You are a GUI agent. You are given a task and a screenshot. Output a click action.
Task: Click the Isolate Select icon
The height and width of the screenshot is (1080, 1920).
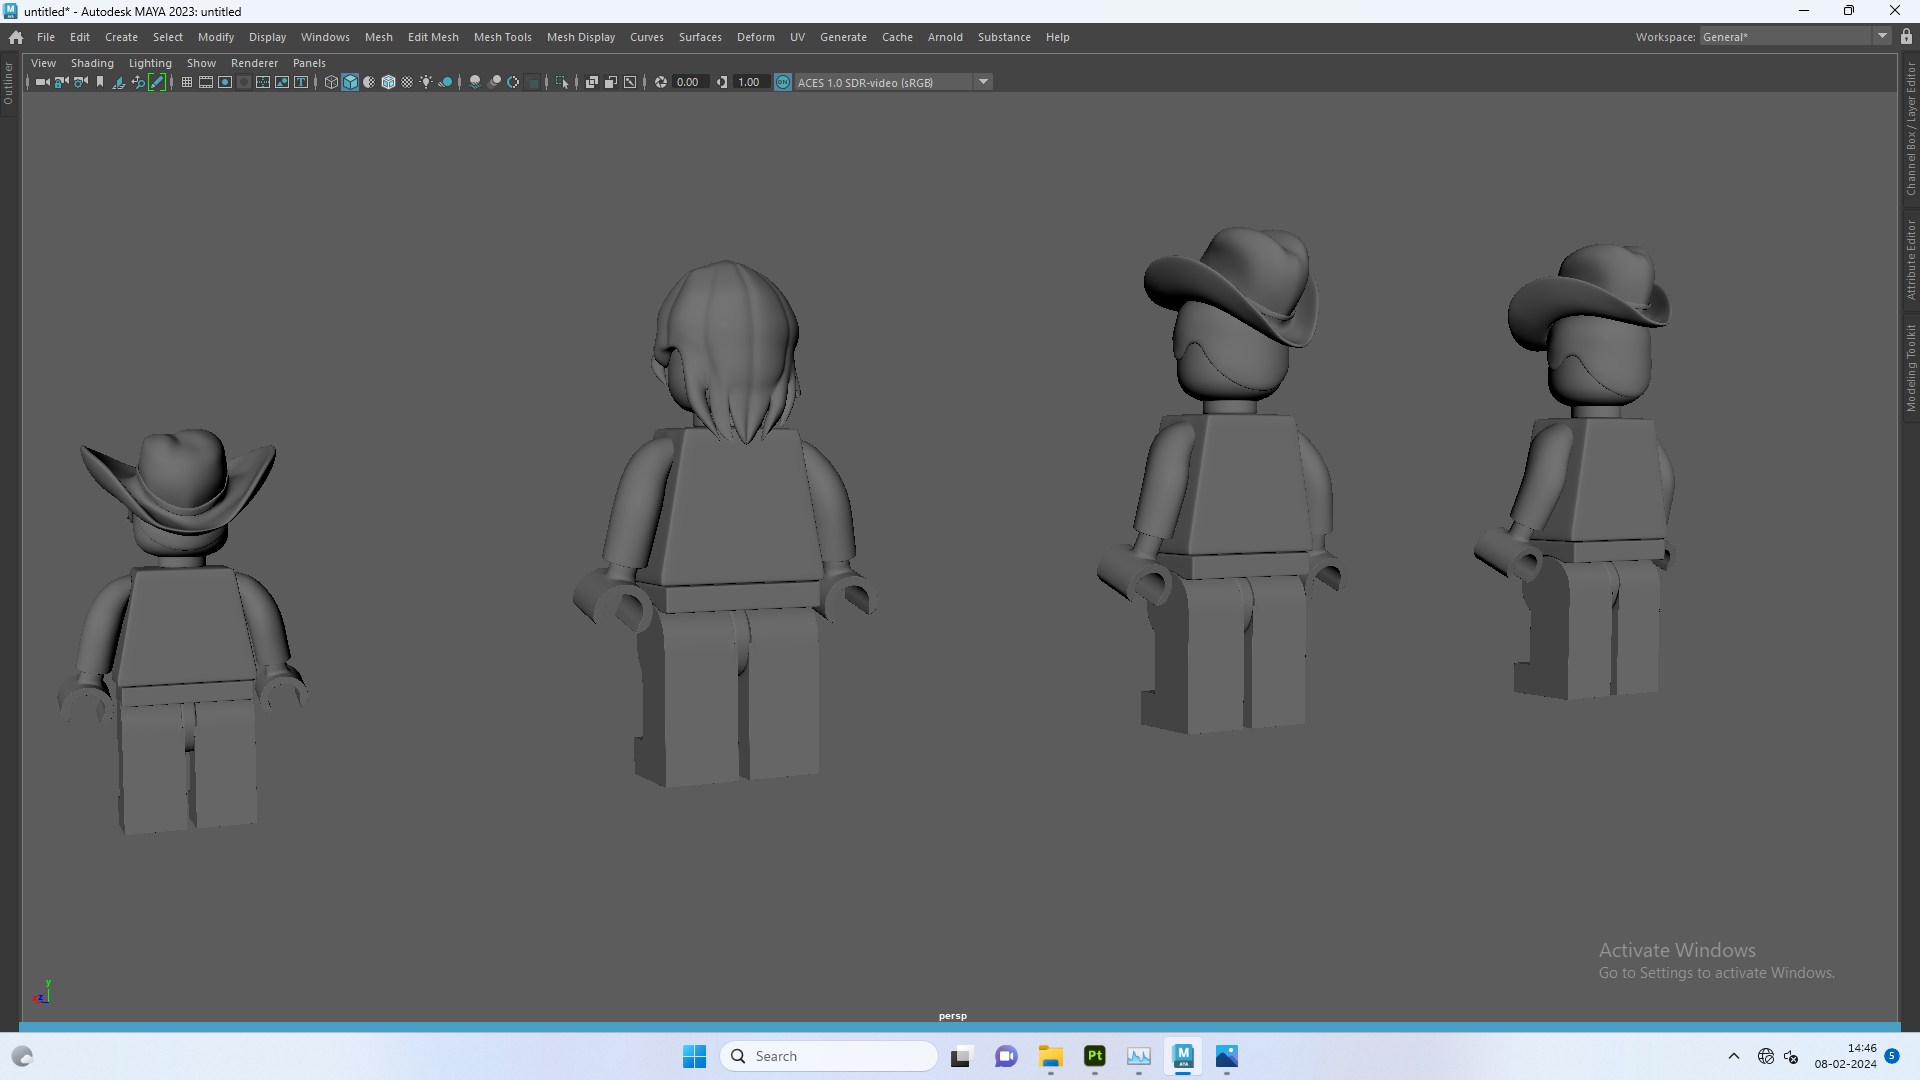[x=562, y=82]
